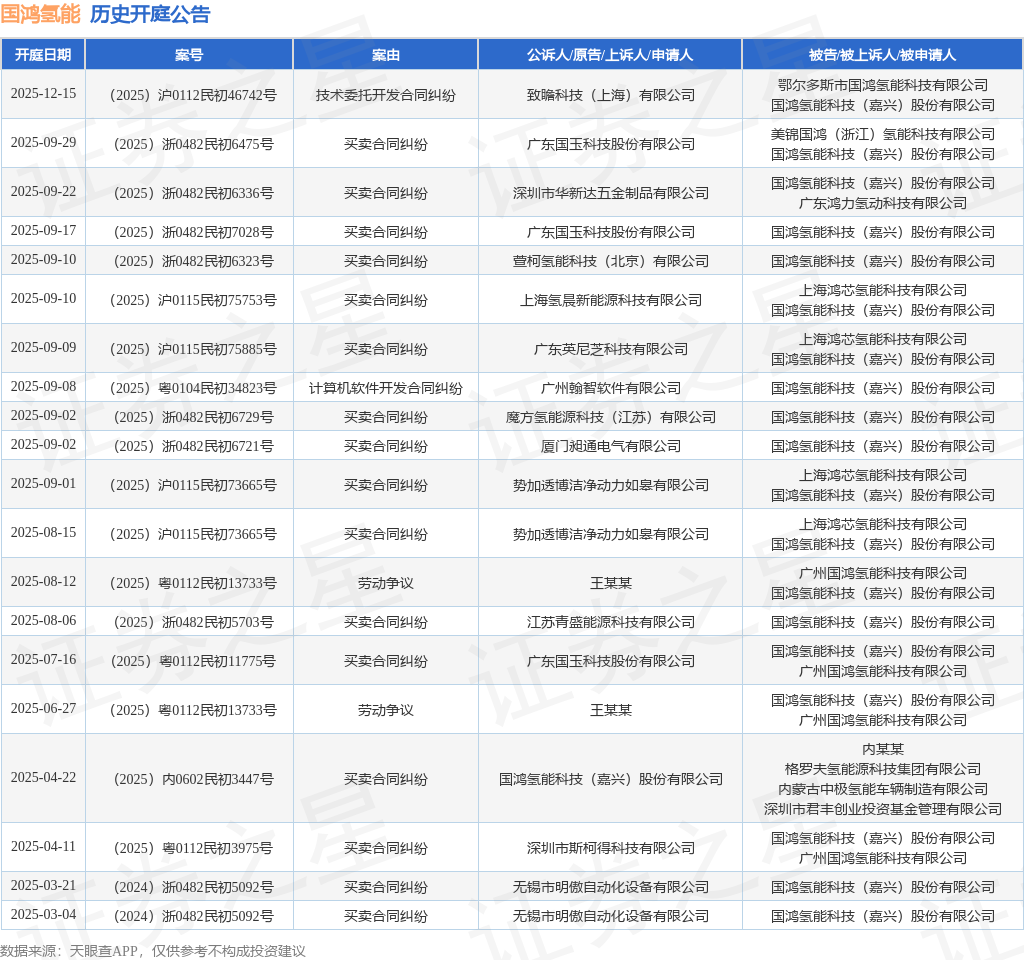Click date cell 2025-08-06
The width and height of the screenshot is (1024, 960).
tap(43, 620)
